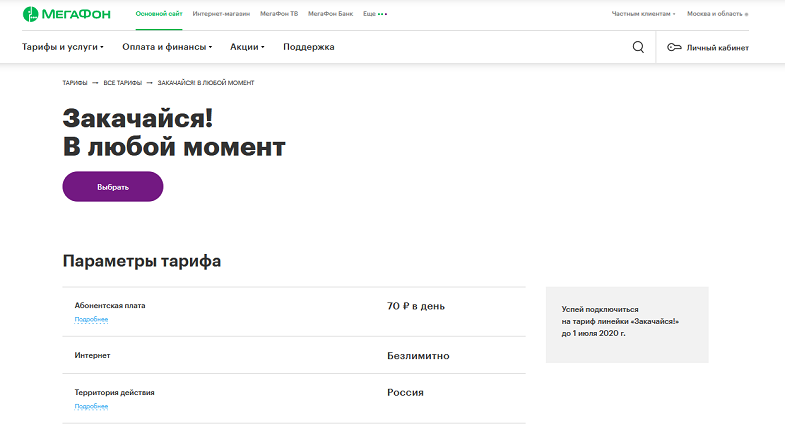Open Подробнее under Территория действия
Screen dimensions: 785x431
[x=91, y=406]
